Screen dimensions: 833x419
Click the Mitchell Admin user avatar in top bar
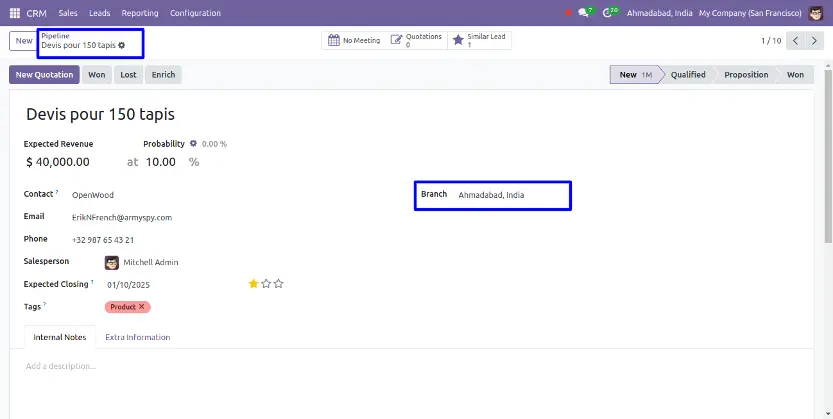tap(819, 13)
